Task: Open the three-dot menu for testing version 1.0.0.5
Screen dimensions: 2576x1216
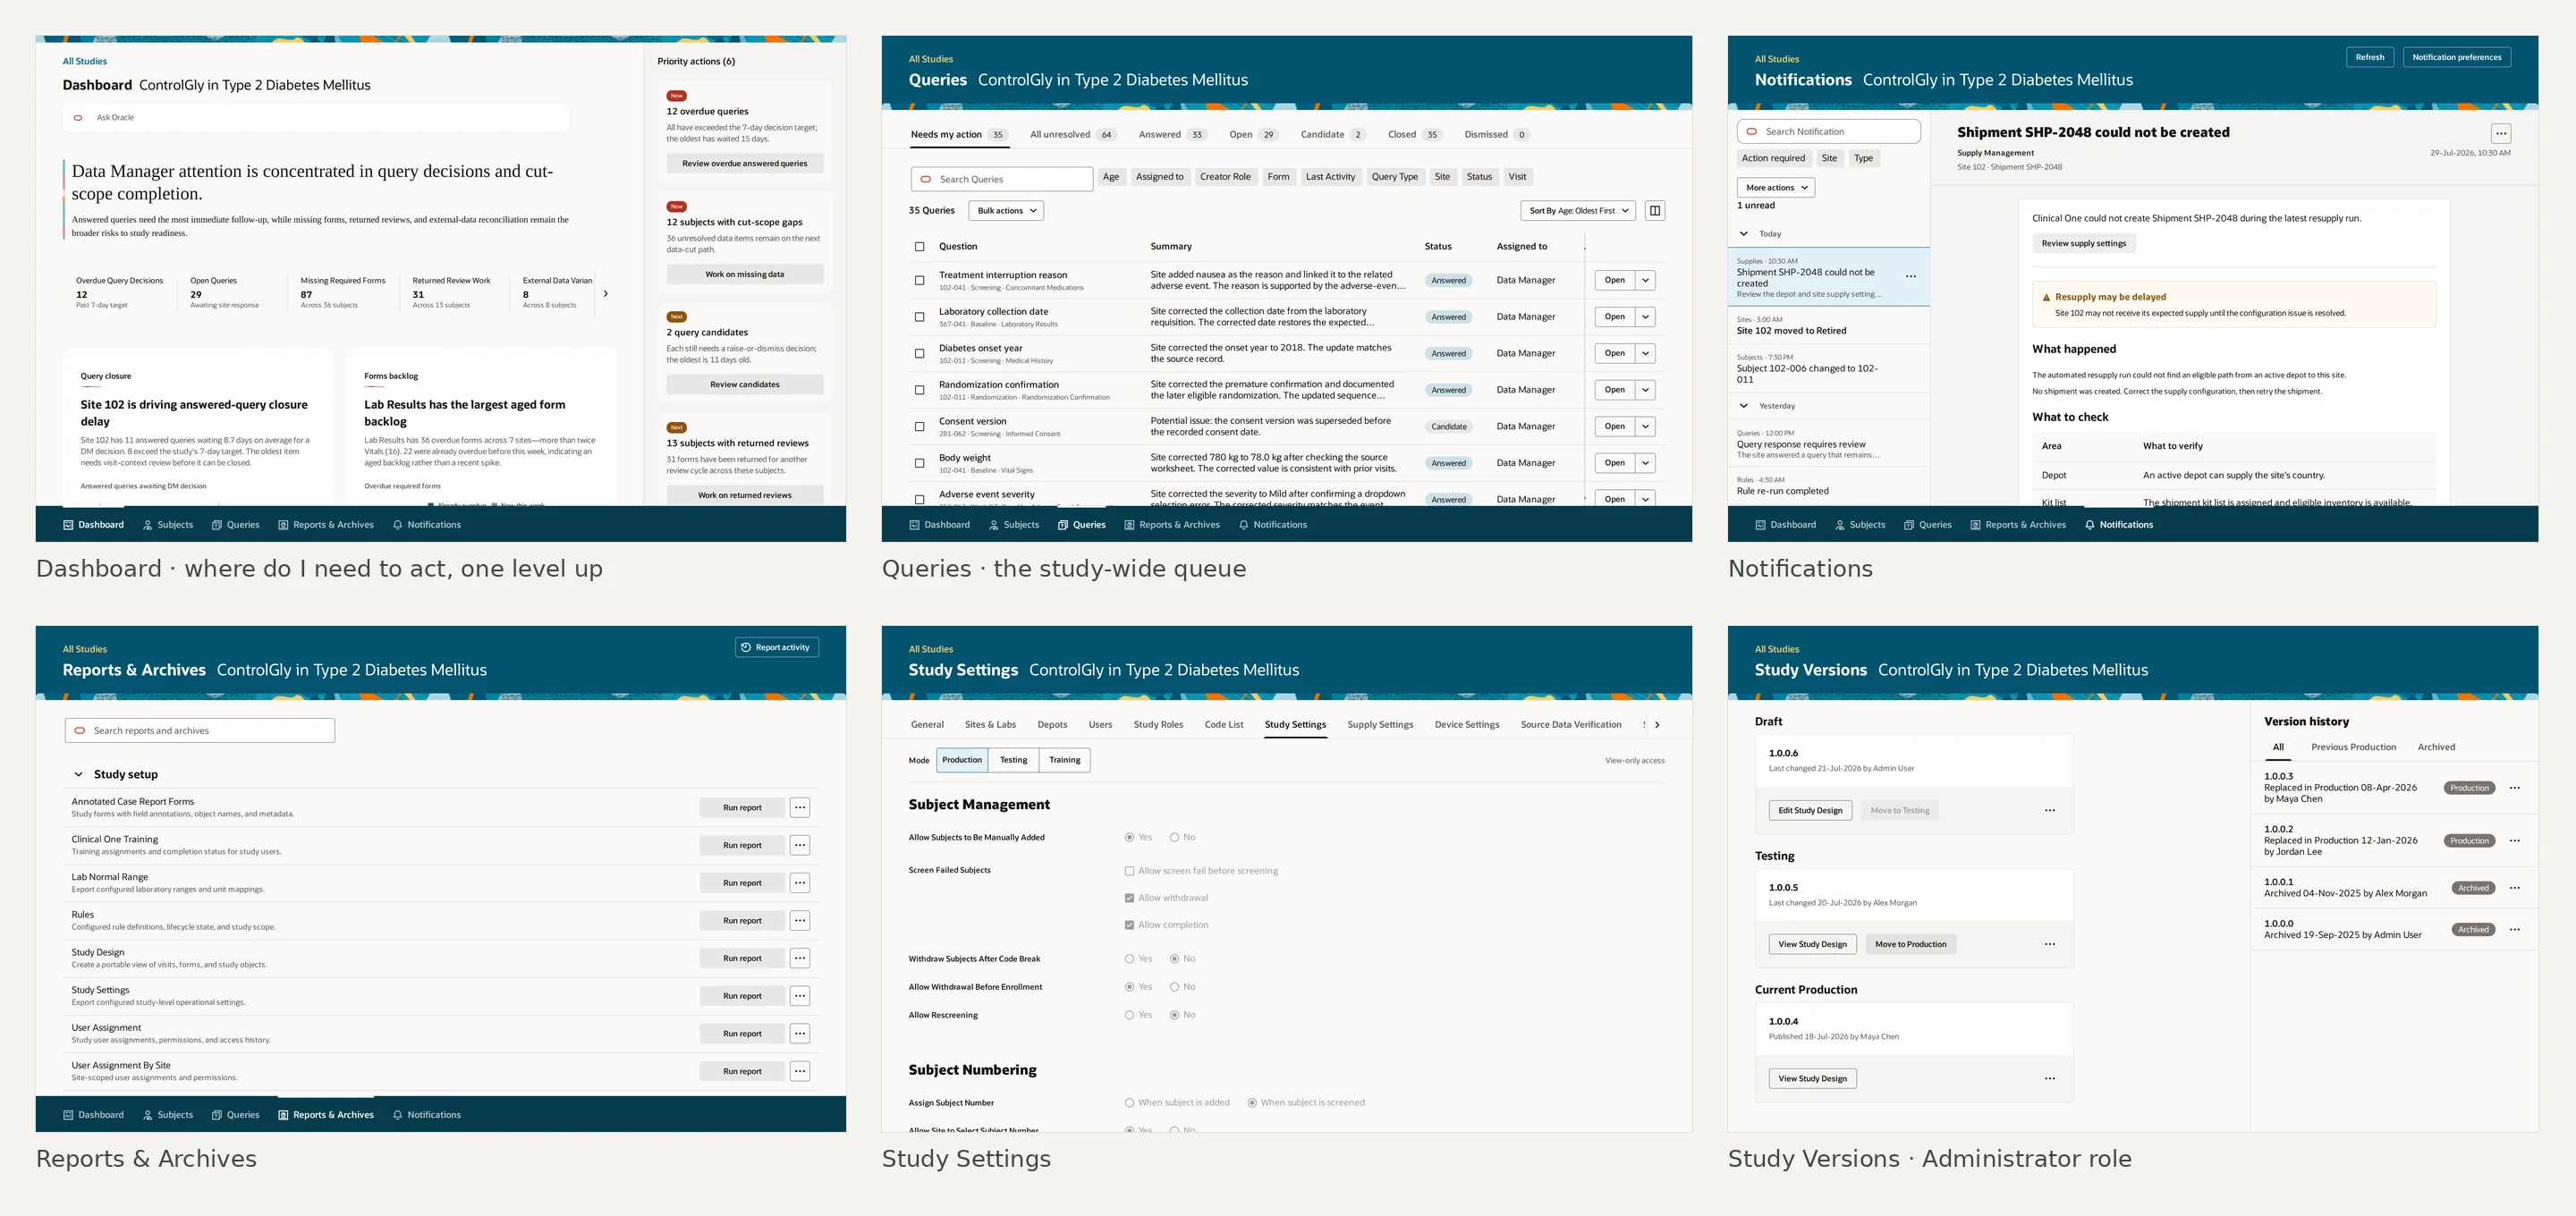Action: [x=2050, y=945]
